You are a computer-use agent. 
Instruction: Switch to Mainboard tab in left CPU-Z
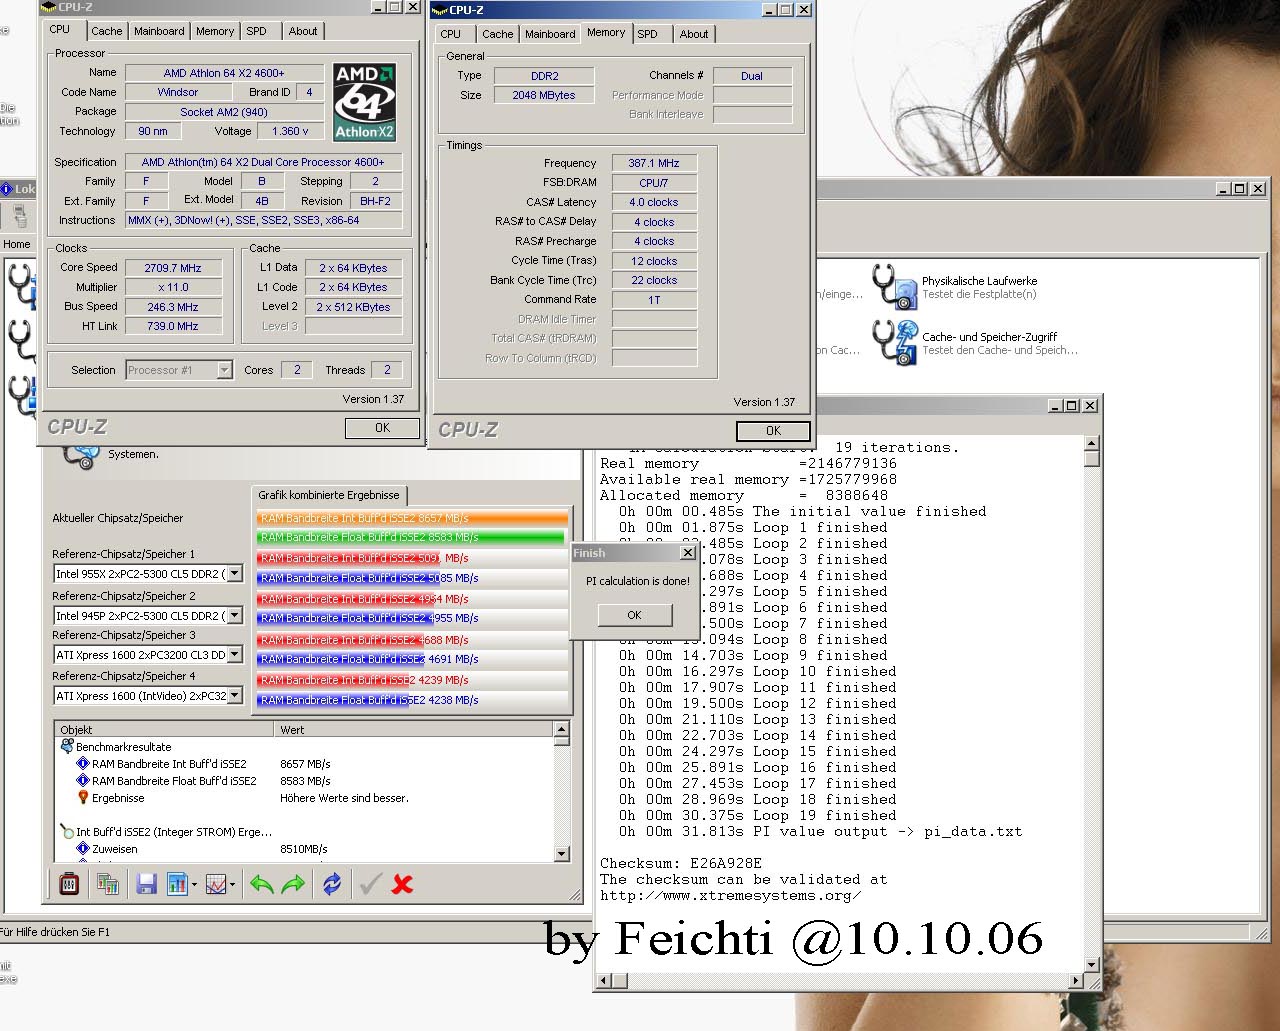tap(159, 31)
